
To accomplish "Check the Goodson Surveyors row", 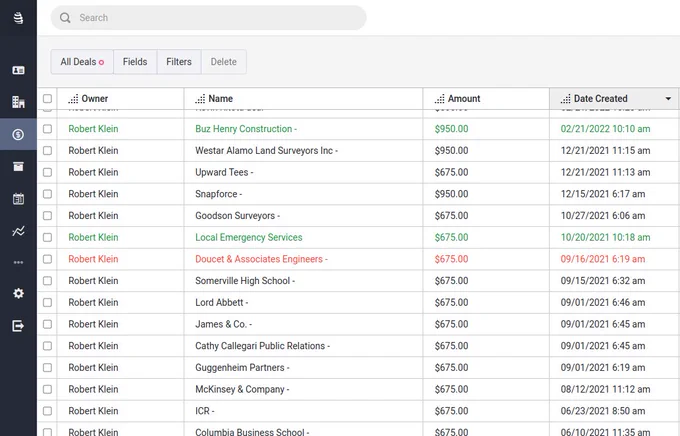I will (x=47, y=216).
